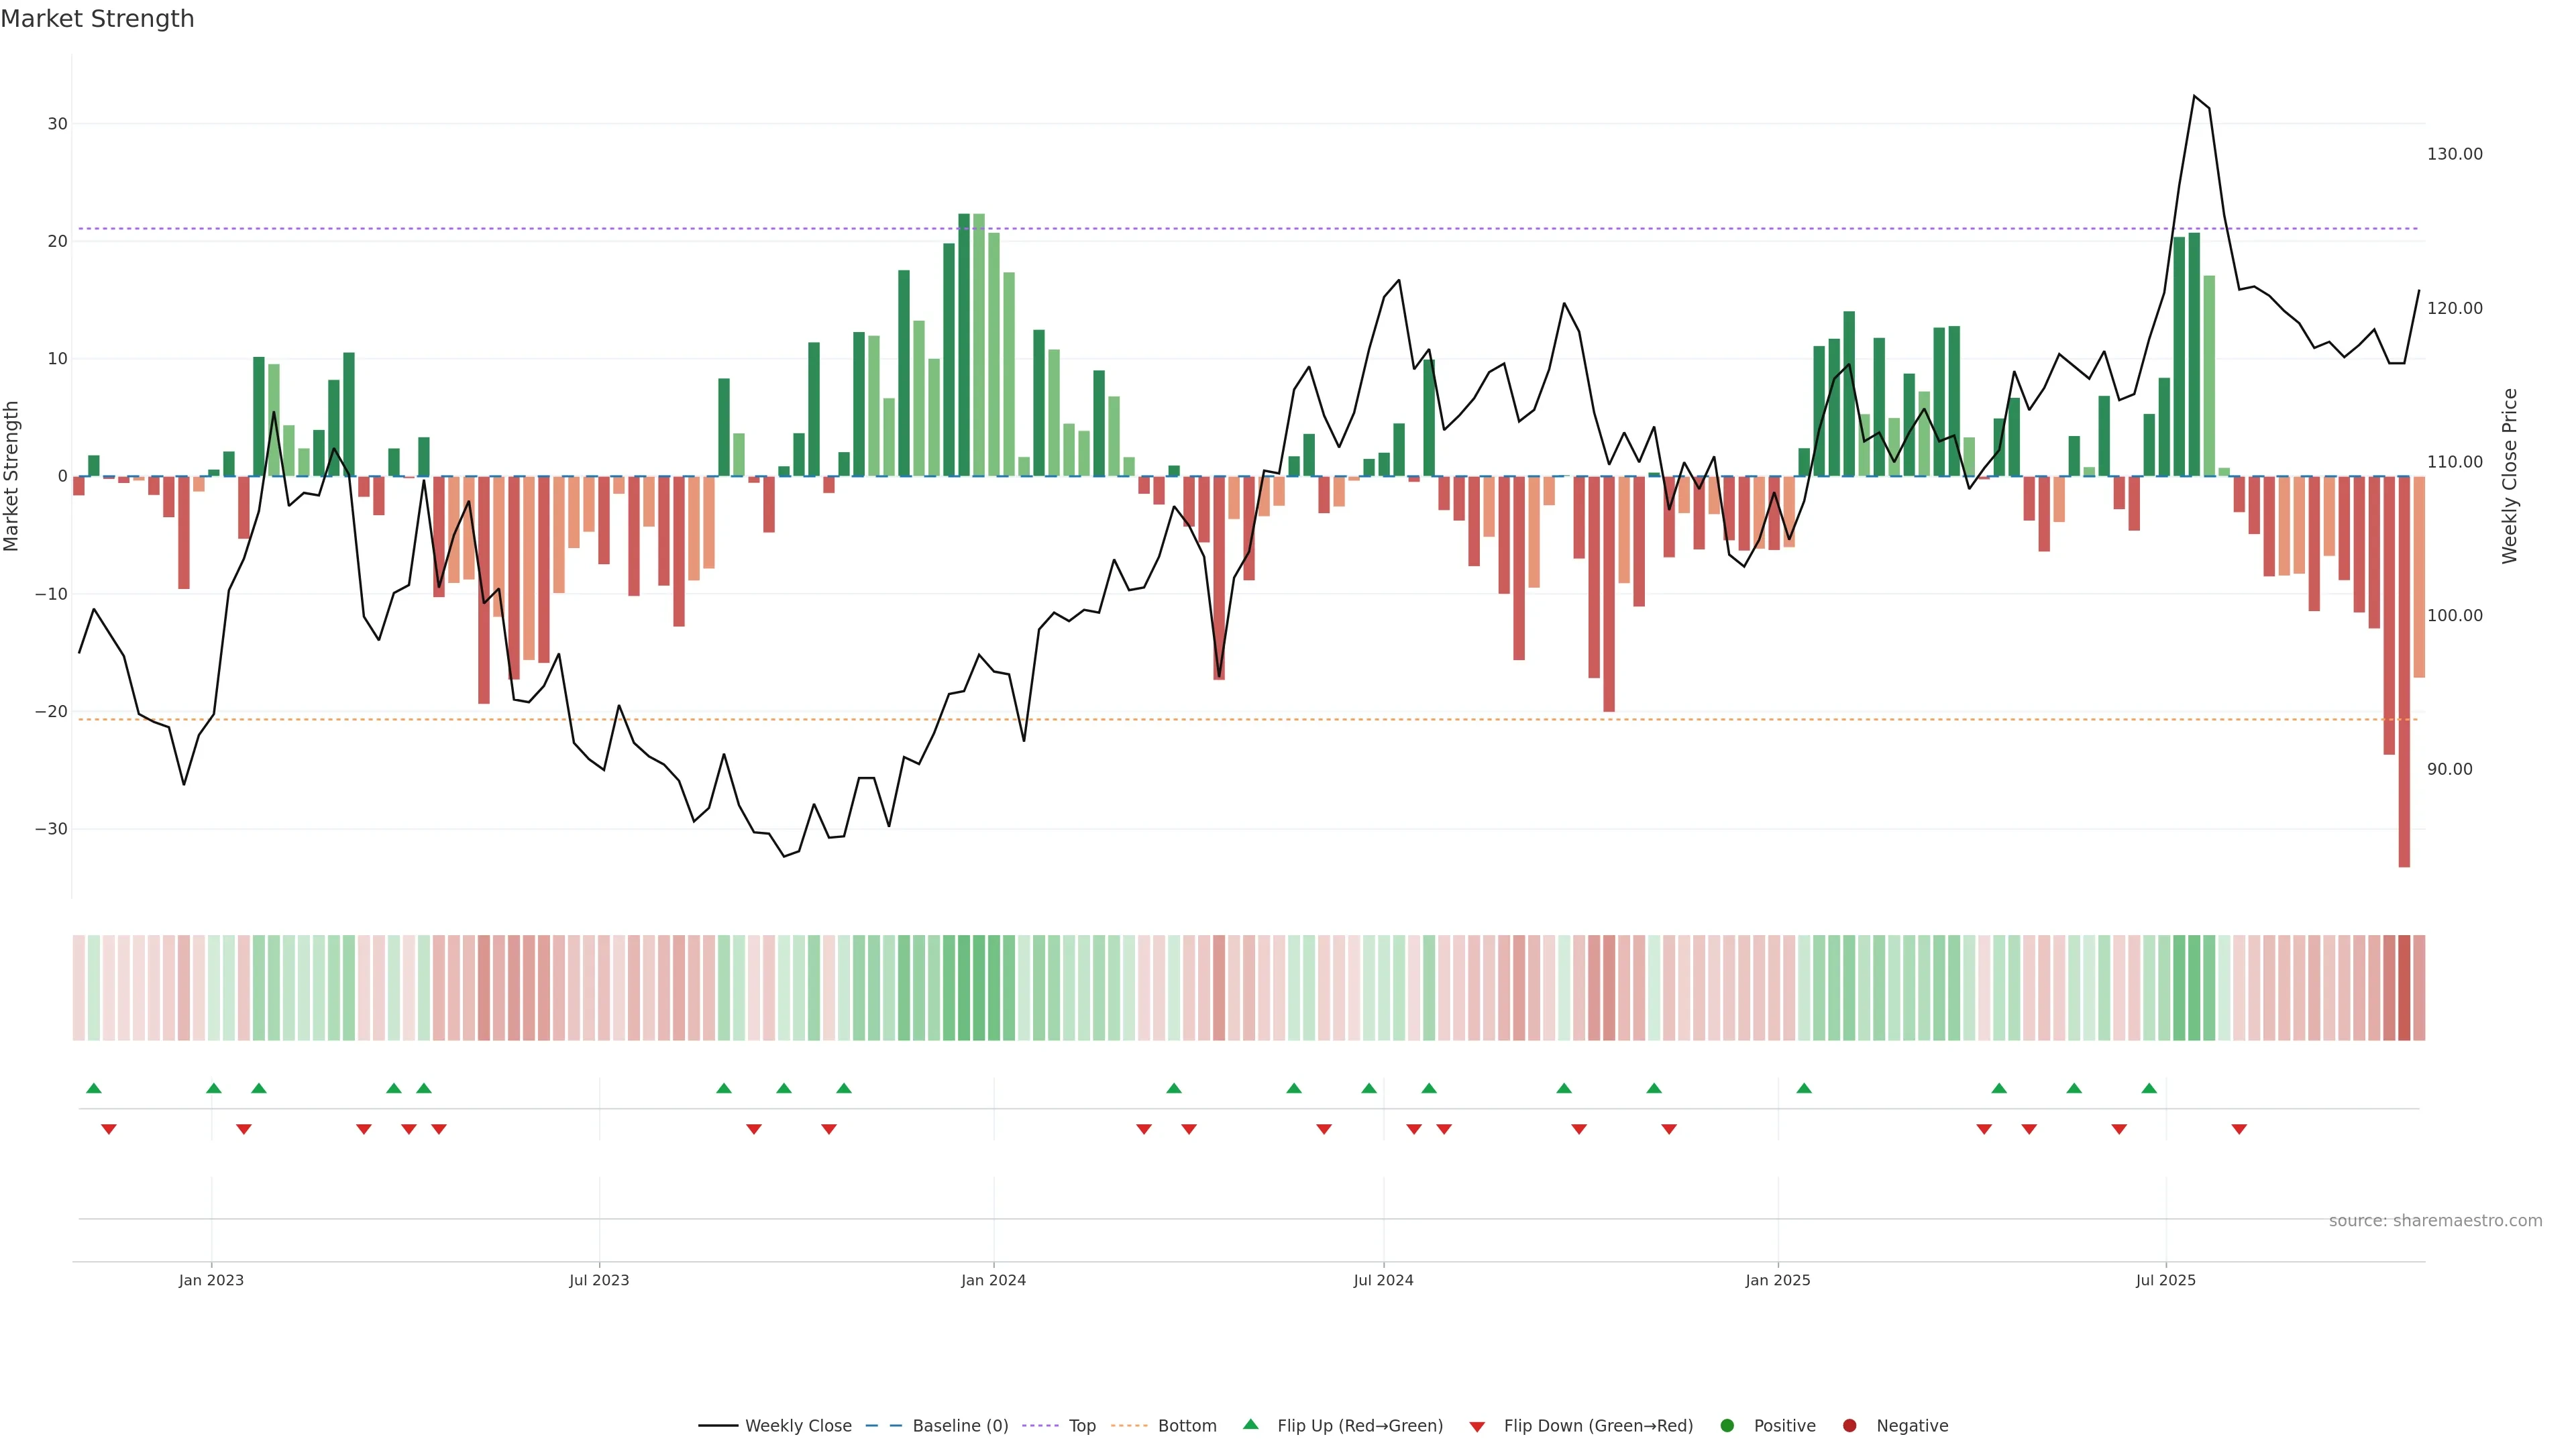Click the leftmost green flip-up triangle marker
Viewport: 2576px width, 1449px height.
pyautogui.click(x=94, y=1088)
